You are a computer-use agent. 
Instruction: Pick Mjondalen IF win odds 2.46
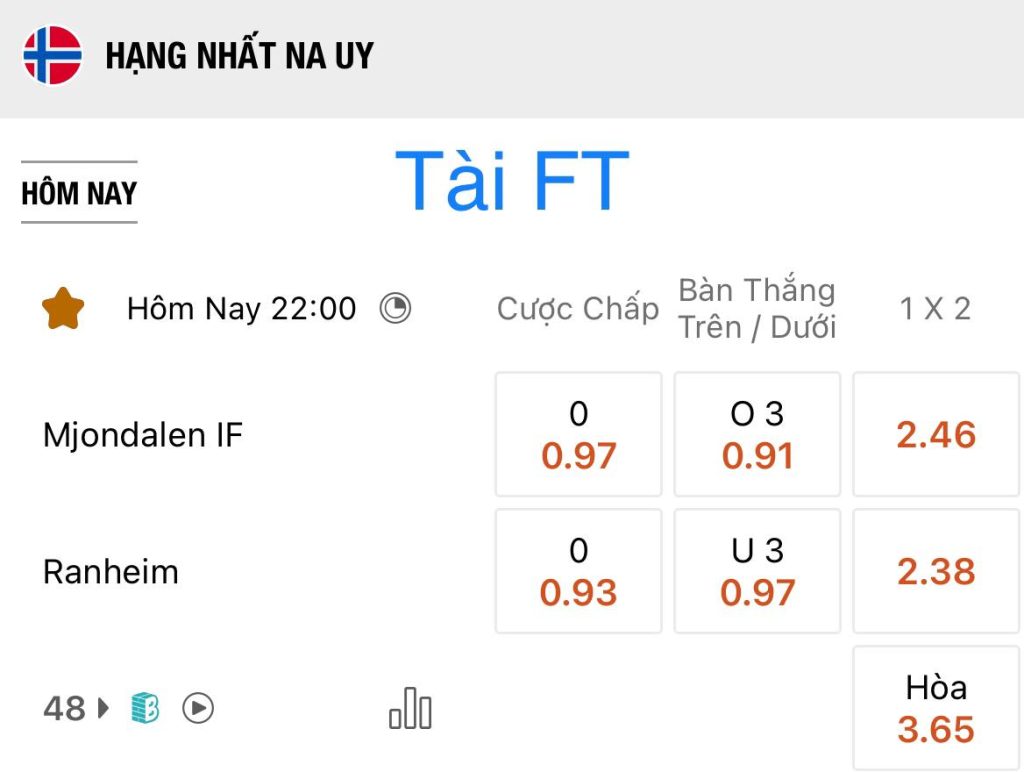tap(936, 434)
